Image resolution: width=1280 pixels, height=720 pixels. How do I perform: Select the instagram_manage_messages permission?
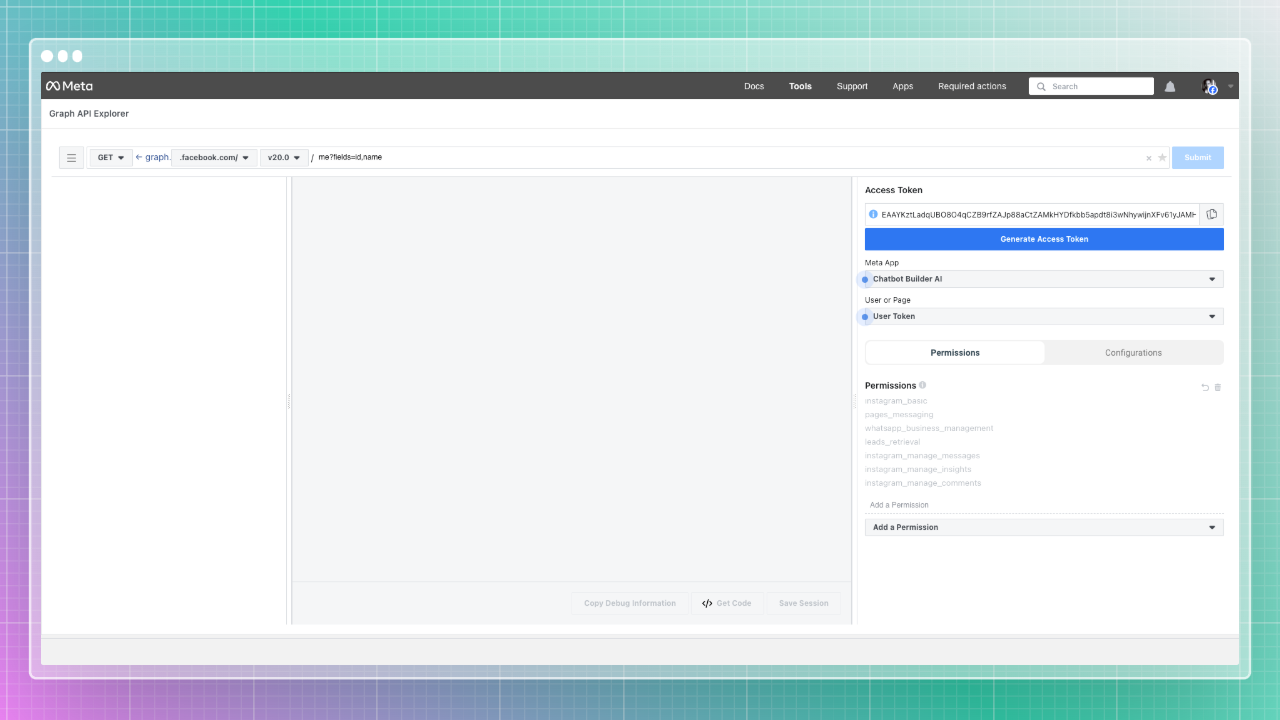pyautogui.click(x=922, y=456)
